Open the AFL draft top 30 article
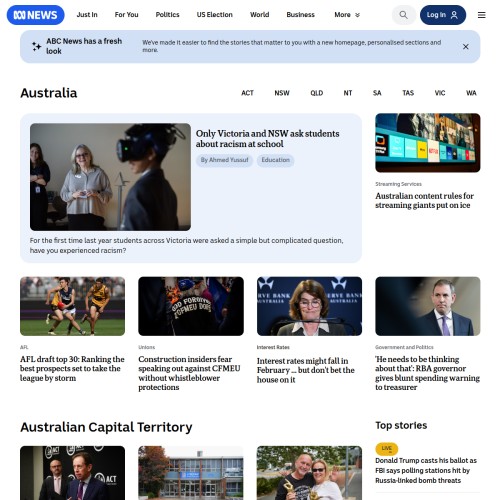 [72, 368]
